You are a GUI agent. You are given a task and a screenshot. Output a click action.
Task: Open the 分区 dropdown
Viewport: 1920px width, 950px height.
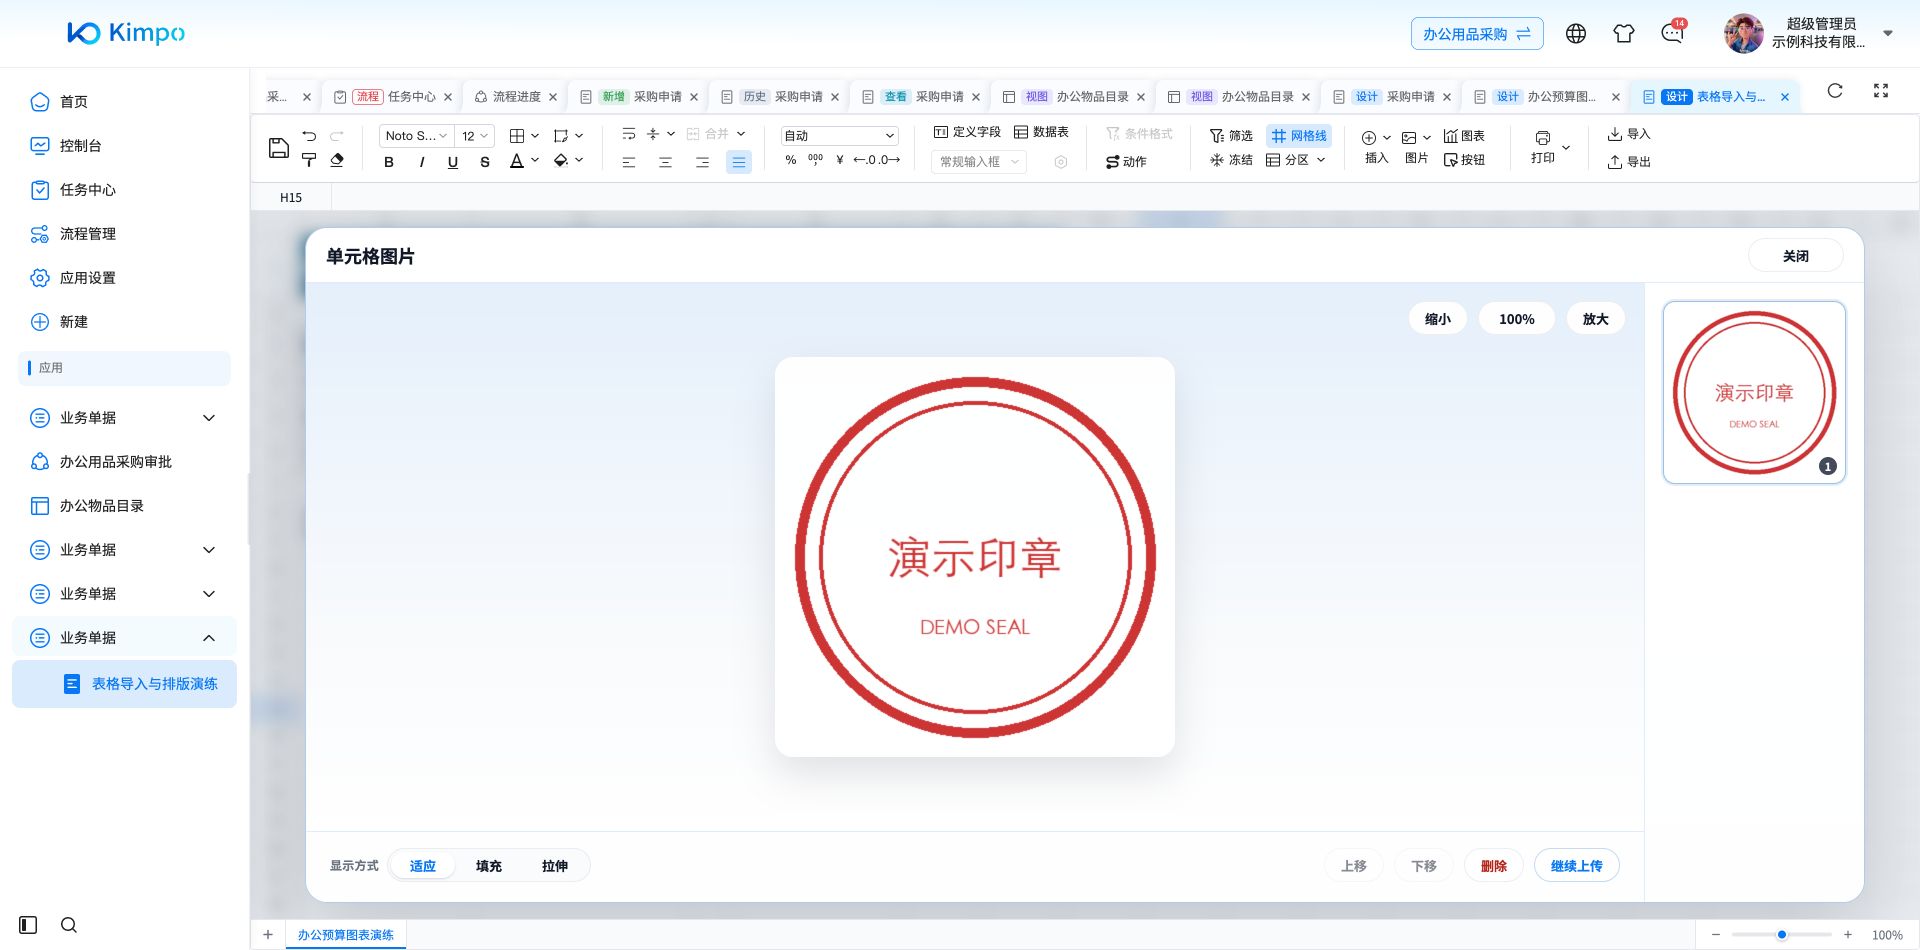click(x=1296, y=160)
